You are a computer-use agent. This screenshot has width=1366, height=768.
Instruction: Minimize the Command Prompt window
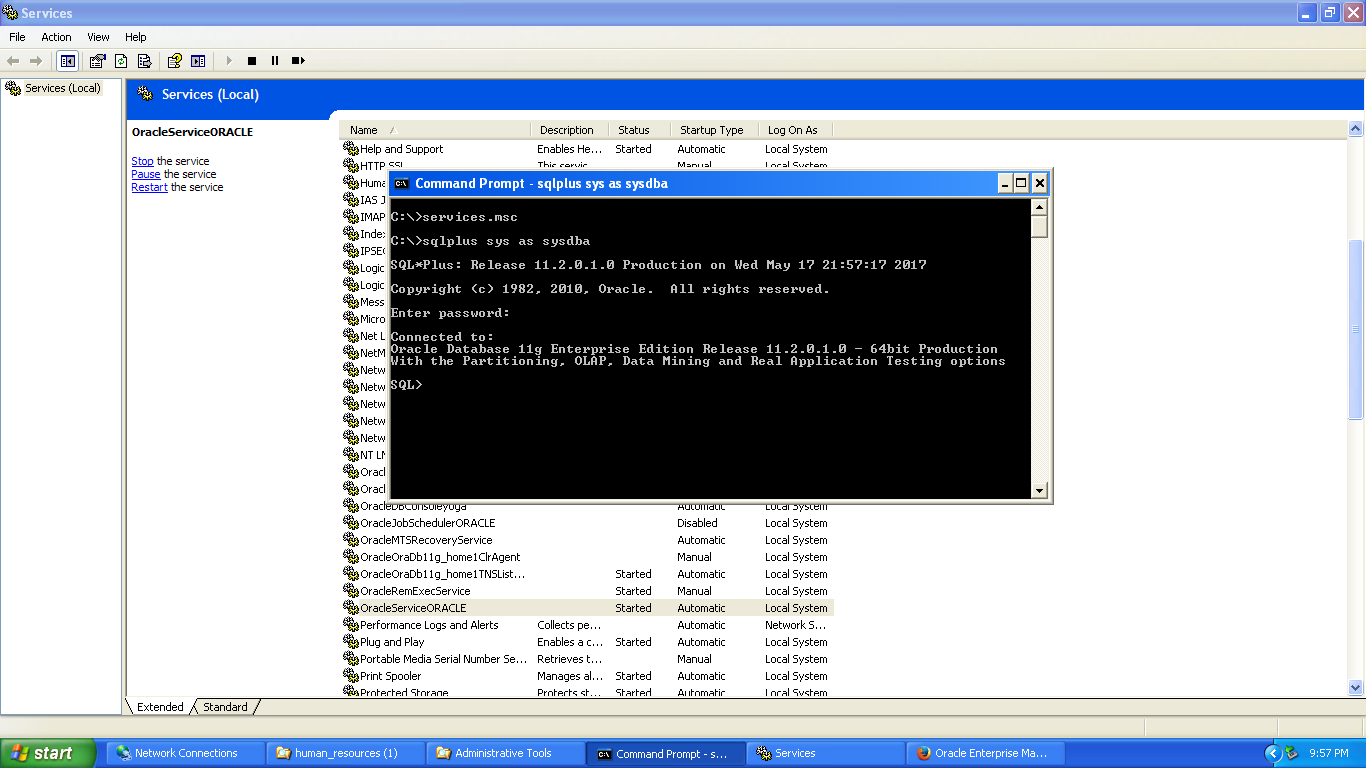pyautogui.click(x=1004, y=183)
